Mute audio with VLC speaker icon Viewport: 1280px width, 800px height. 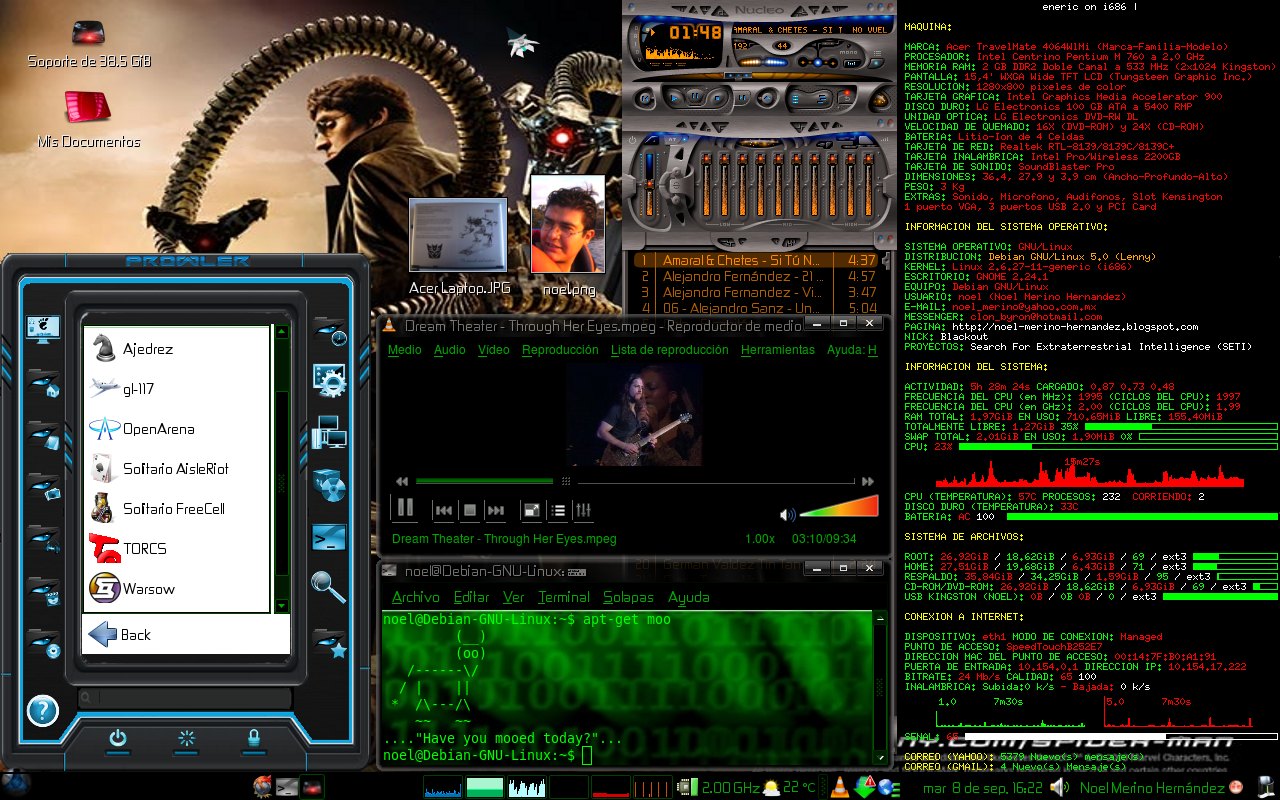[x=788, y=515]
